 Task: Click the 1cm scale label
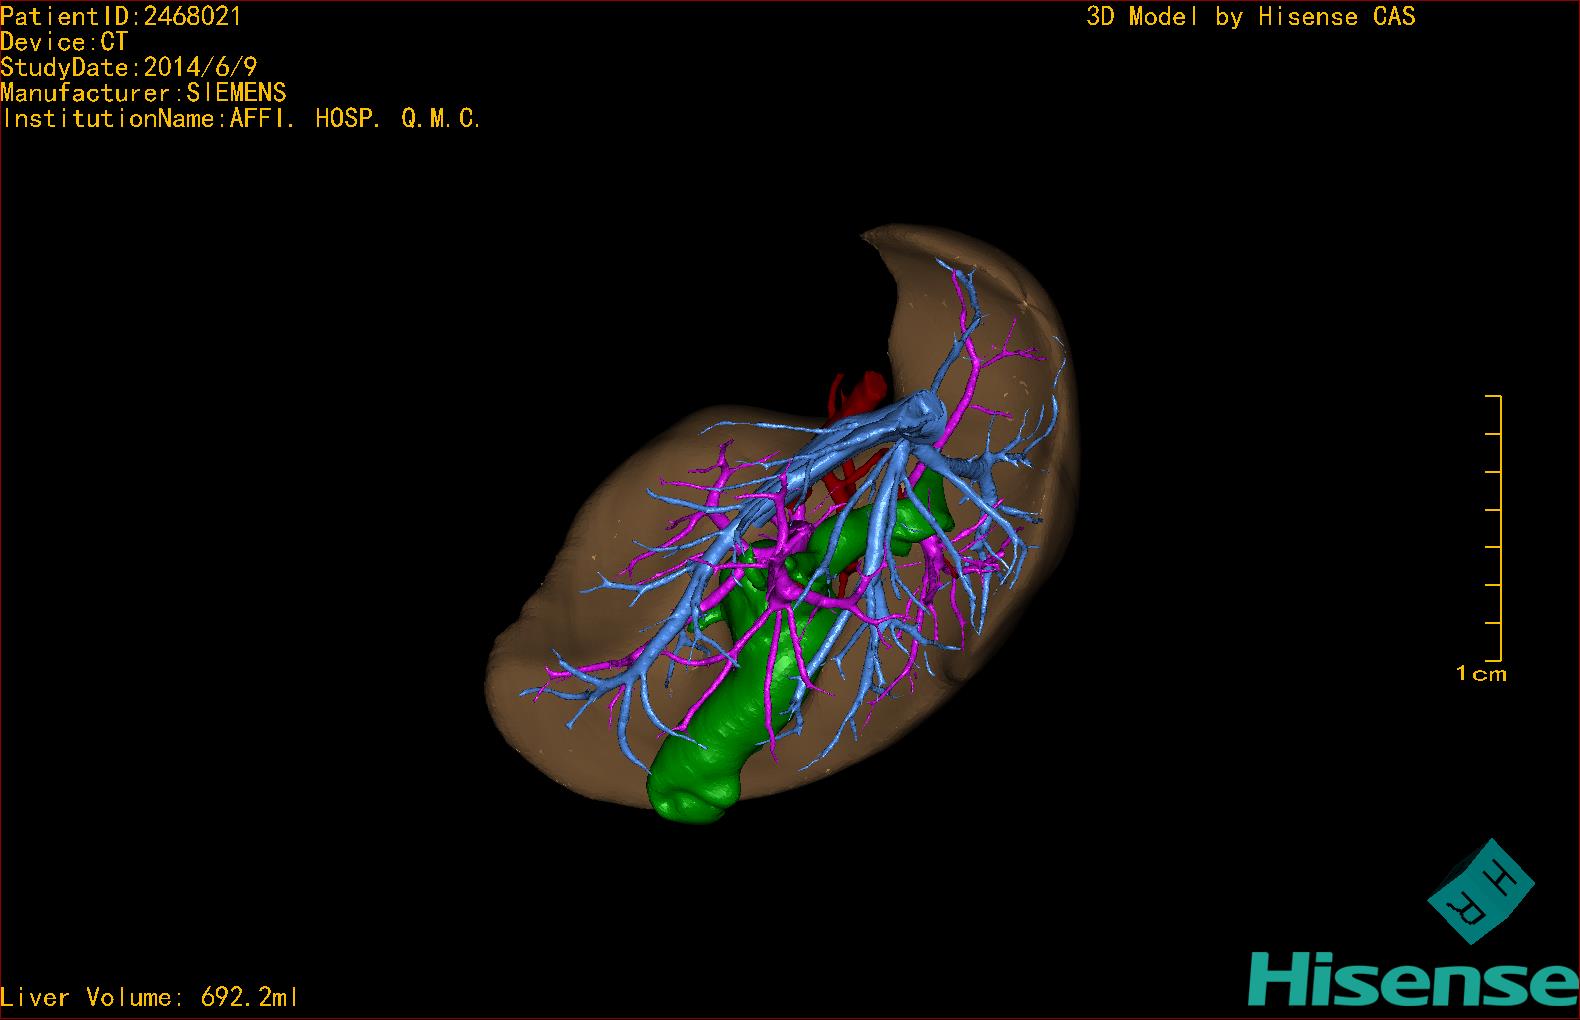[1481, 674]
